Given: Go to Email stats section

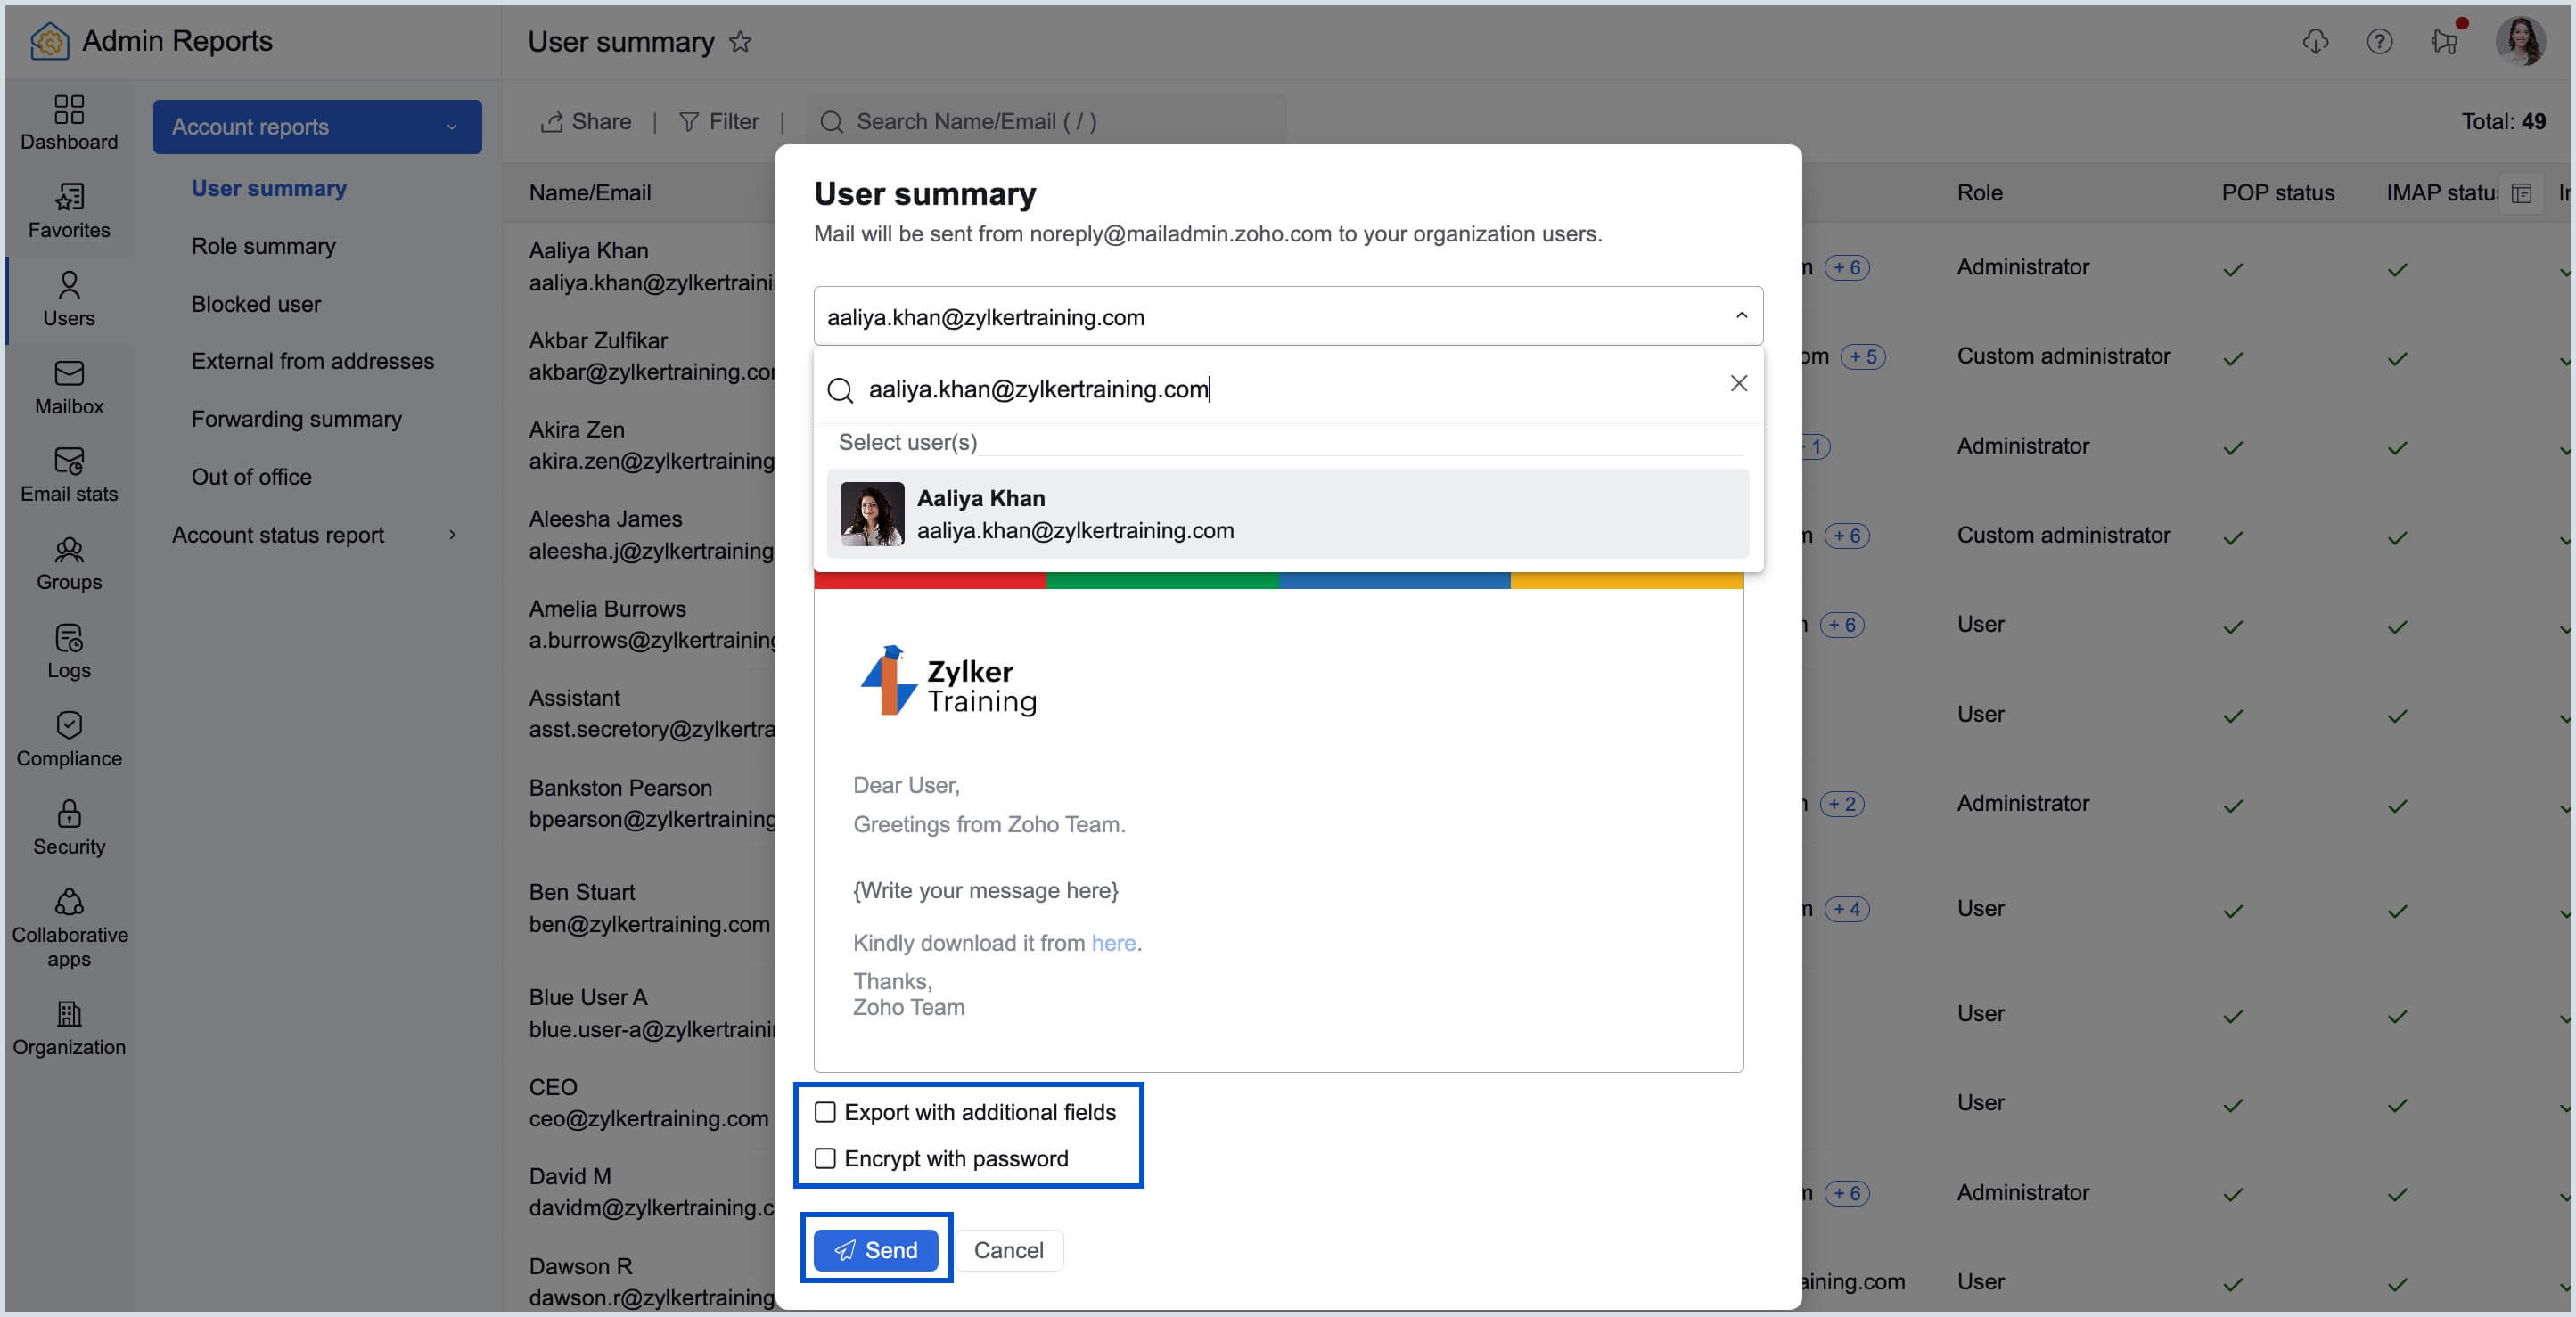Looking at the screenshot, I should [x=69, y=474].
